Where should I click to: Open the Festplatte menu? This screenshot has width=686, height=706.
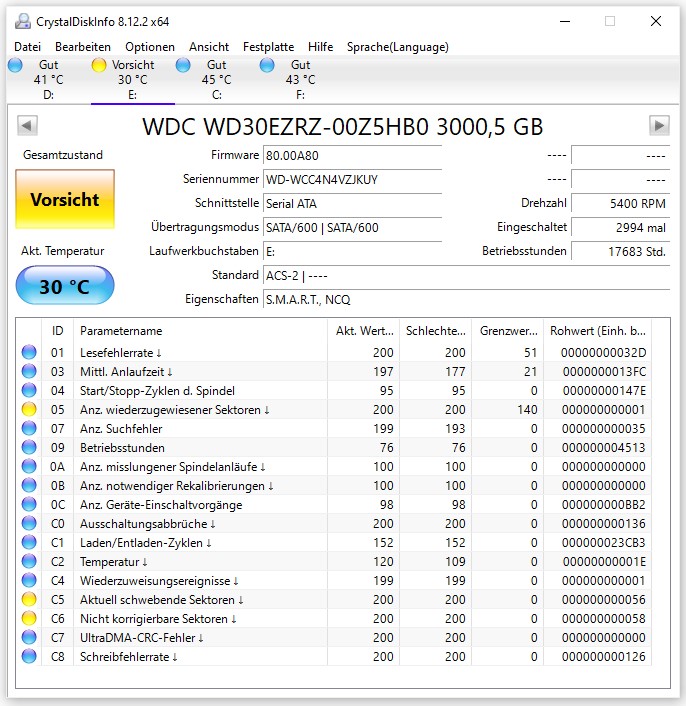268,47
